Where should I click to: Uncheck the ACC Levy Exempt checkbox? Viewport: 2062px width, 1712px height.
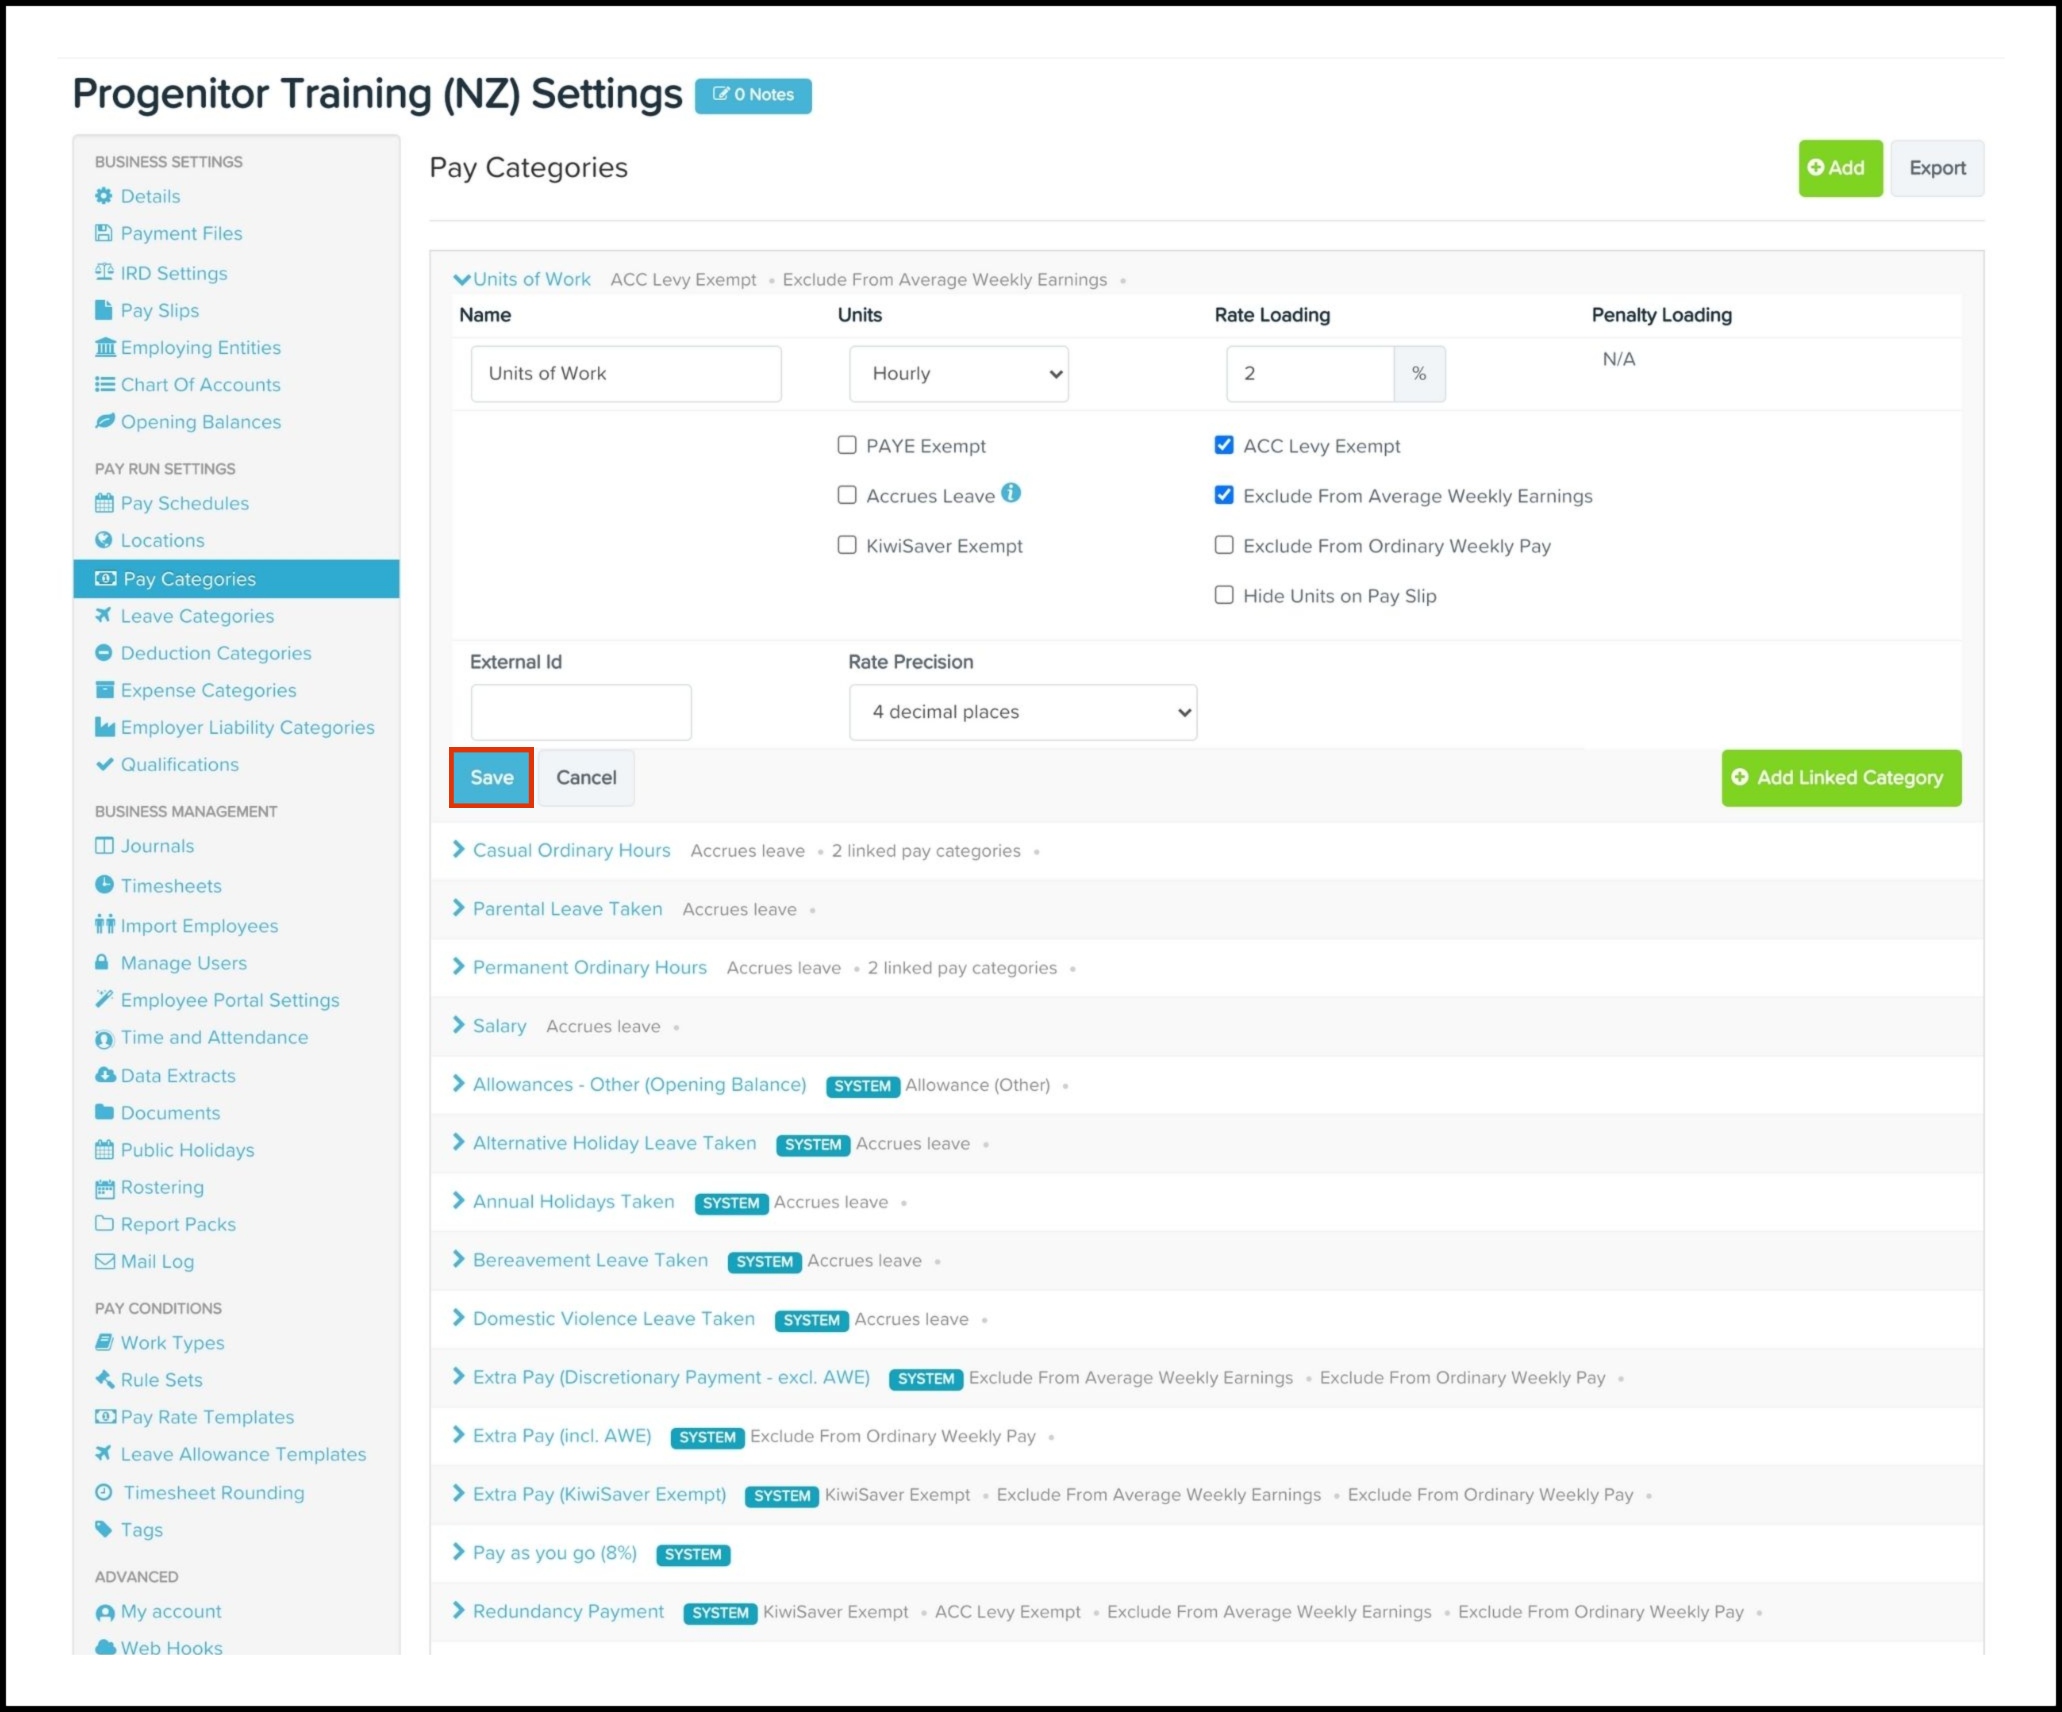pos(1224,445)
